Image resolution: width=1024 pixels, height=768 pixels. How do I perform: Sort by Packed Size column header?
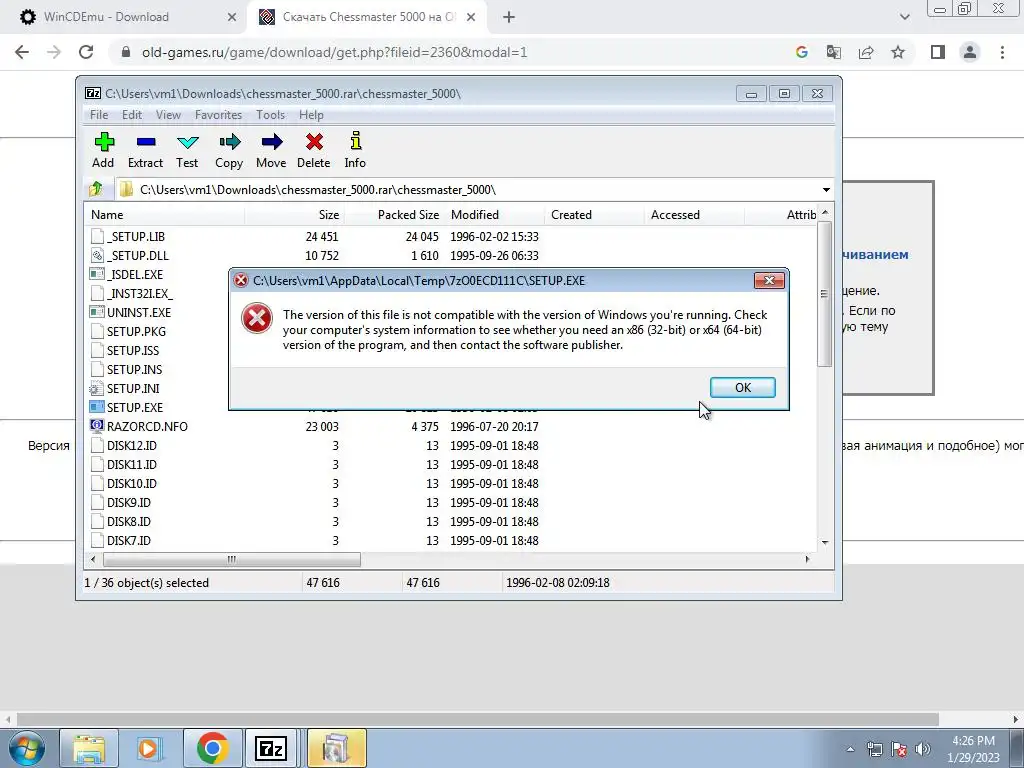394,215
